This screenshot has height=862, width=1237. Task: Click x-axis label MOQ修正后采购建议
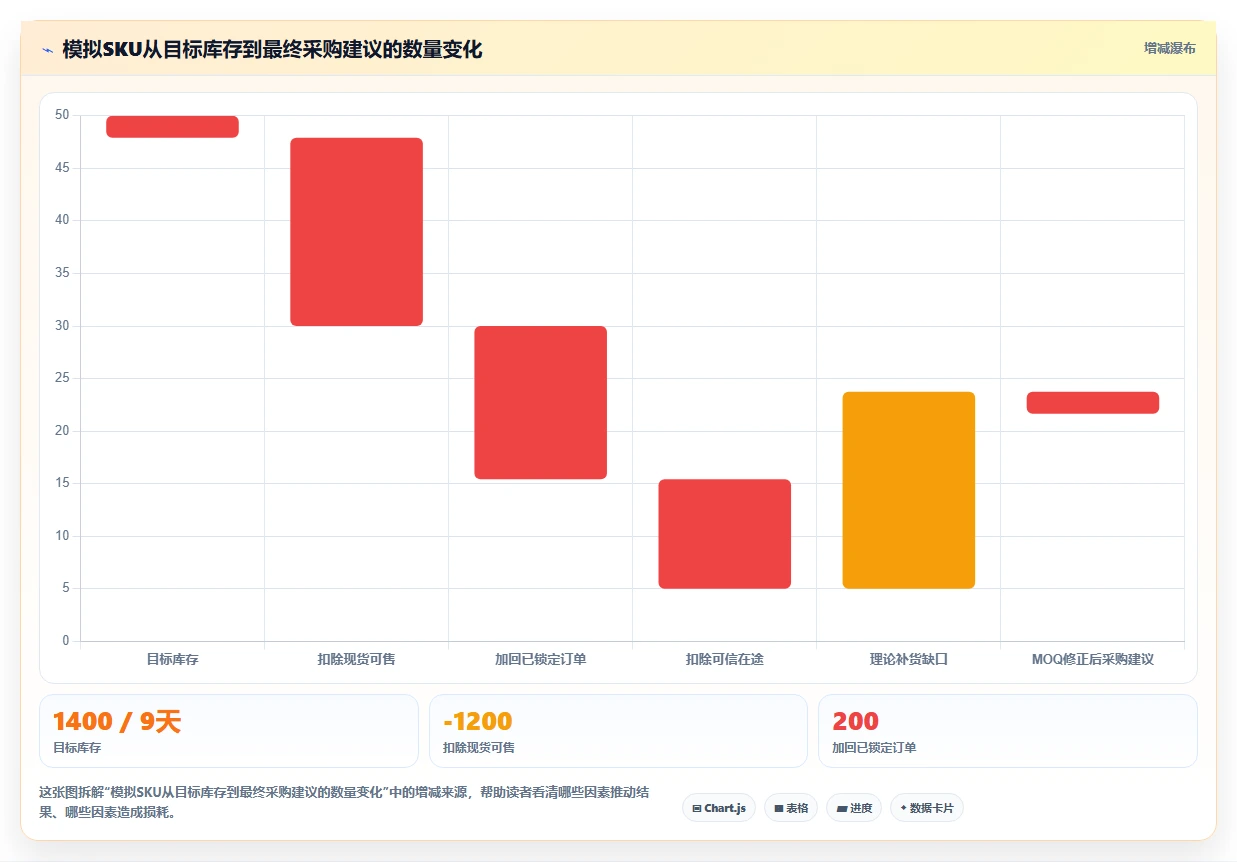pyautogui.click(x=1092, y=660)
